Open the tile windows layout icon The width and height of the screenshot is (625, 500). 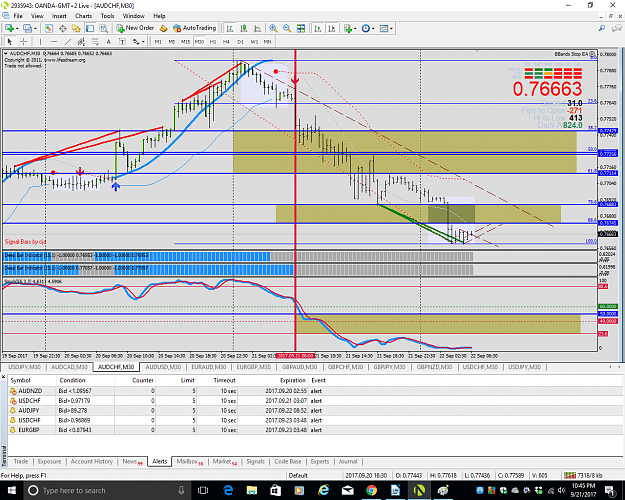pyautogui.click(x=301, y=28)
